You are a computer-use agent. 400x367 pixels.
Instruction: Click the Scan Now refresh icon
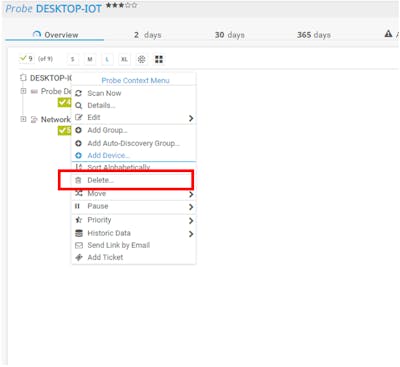(78, 93)
